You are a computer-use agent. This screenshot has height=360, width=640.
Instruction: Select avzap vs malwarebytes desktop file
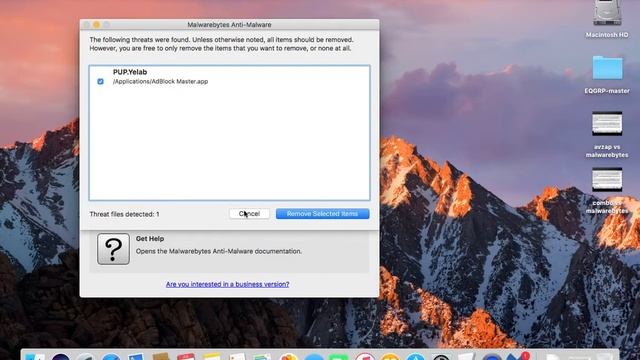[607, 123]
